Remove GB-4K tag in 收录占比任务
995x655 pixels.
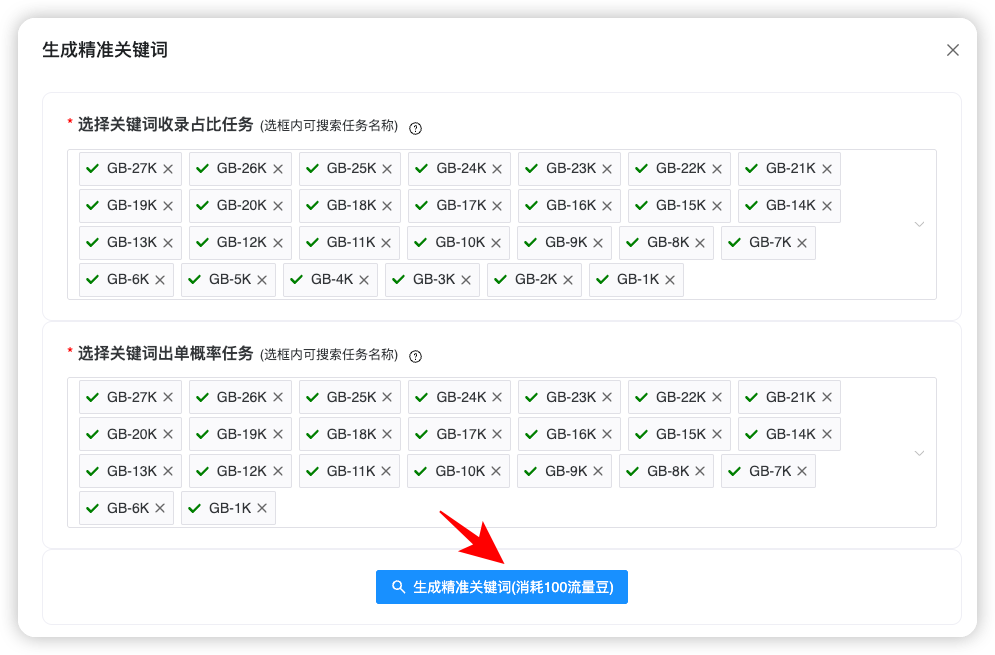coord(364,280)
